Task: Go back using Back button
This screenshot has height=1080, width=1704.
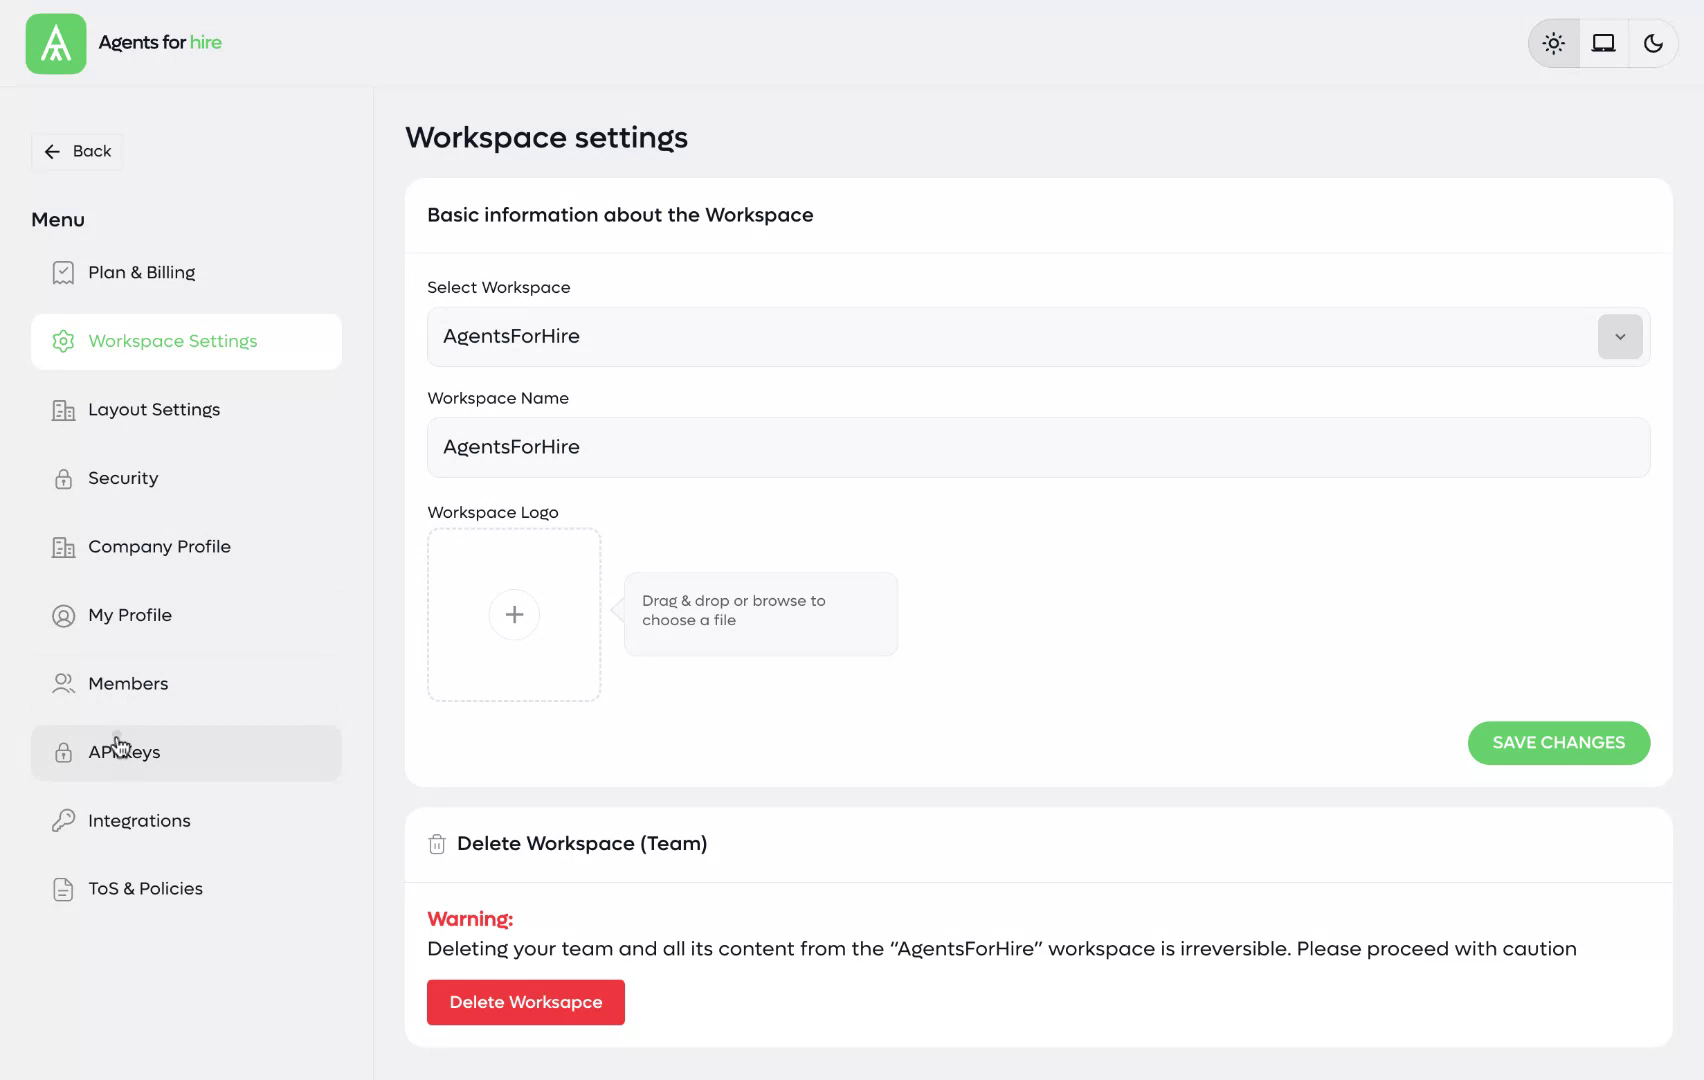Action: click(x=77, y=151)
